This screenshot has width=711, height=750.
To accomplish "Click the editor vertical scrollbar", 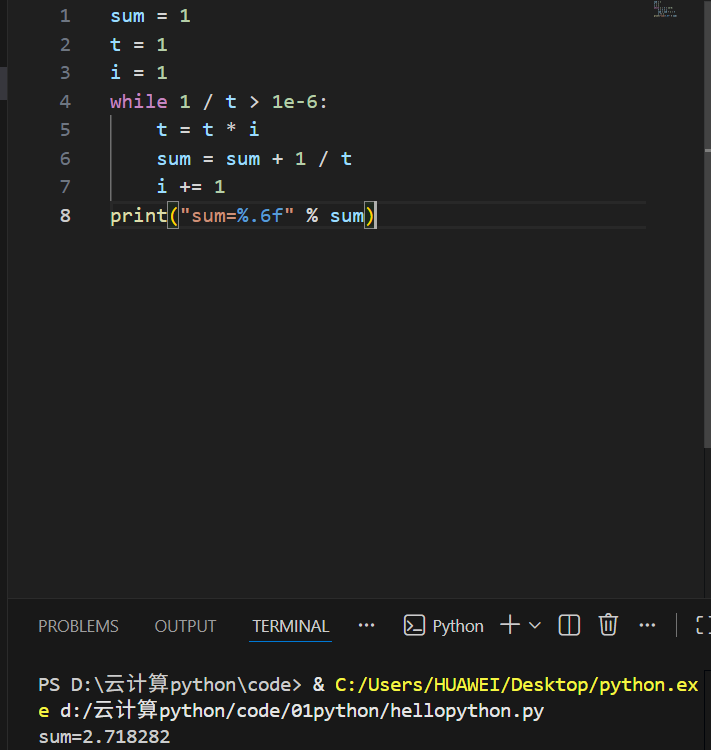I will tap(707, 225).
